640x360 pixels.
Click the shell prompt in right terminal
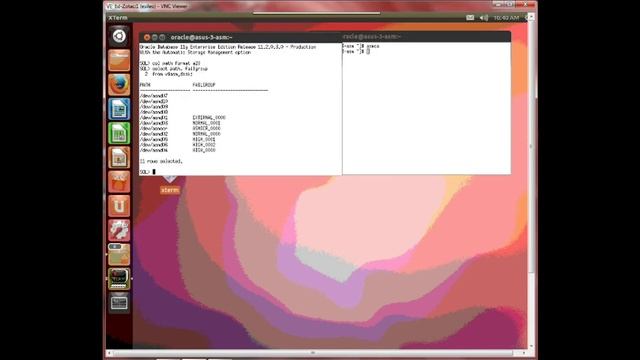click(356, 51)
